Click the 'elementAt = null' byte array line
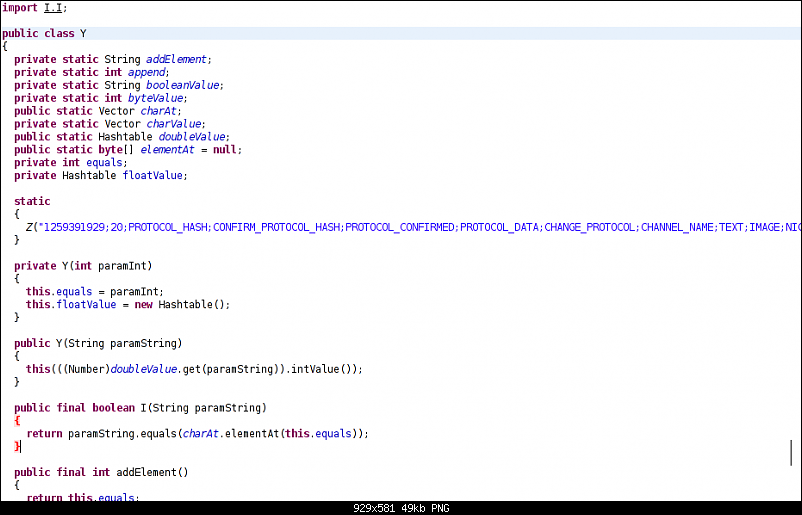Viewport: 802px width, 515px height. coord(128,149)
